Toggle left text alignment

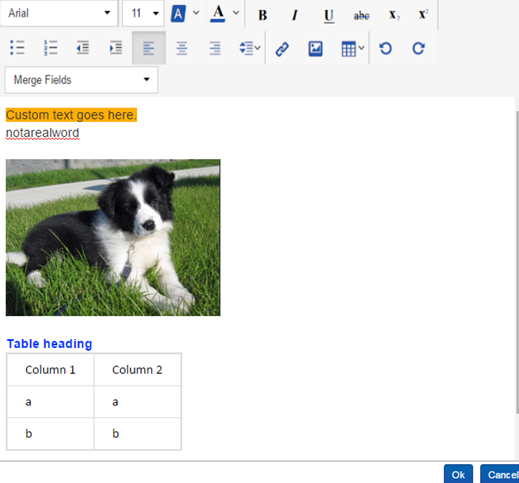tap(149, 48)
